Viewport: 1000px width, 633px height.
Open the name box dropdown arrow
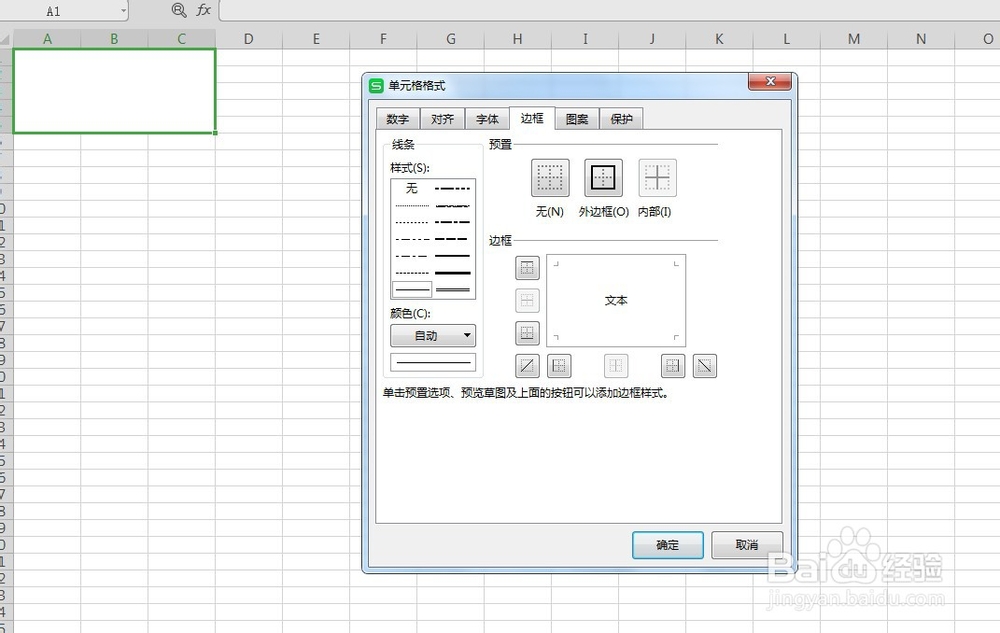point(123,11)
